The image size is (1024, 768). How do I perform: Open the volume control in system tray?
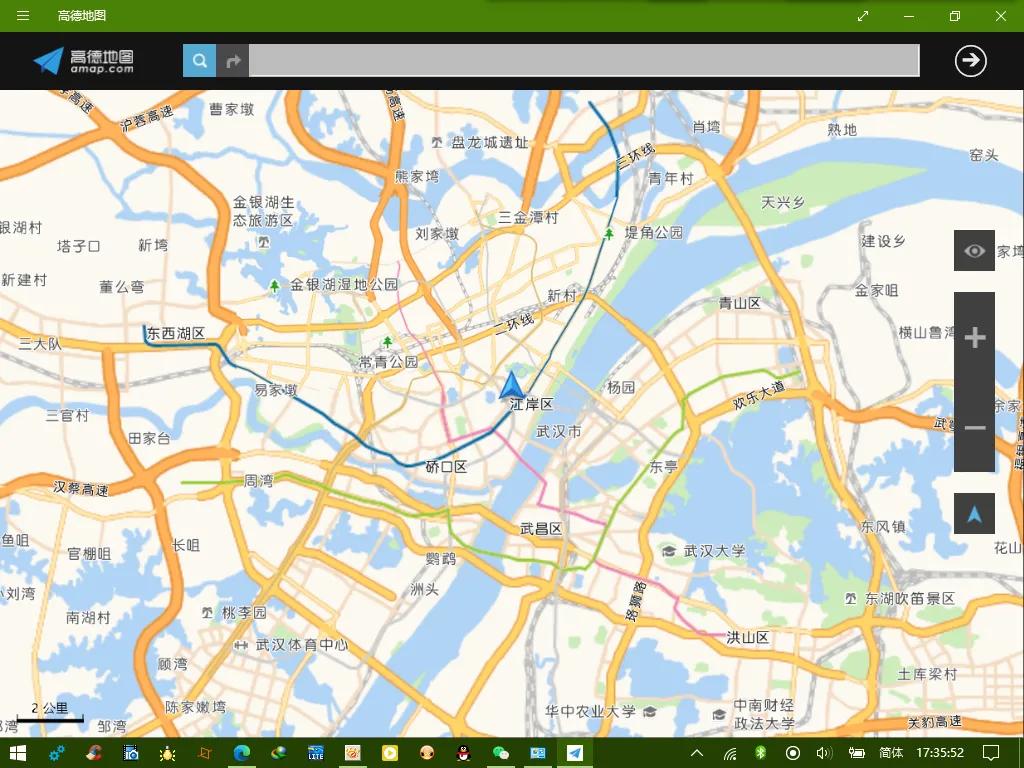click(x=824, y=753)
